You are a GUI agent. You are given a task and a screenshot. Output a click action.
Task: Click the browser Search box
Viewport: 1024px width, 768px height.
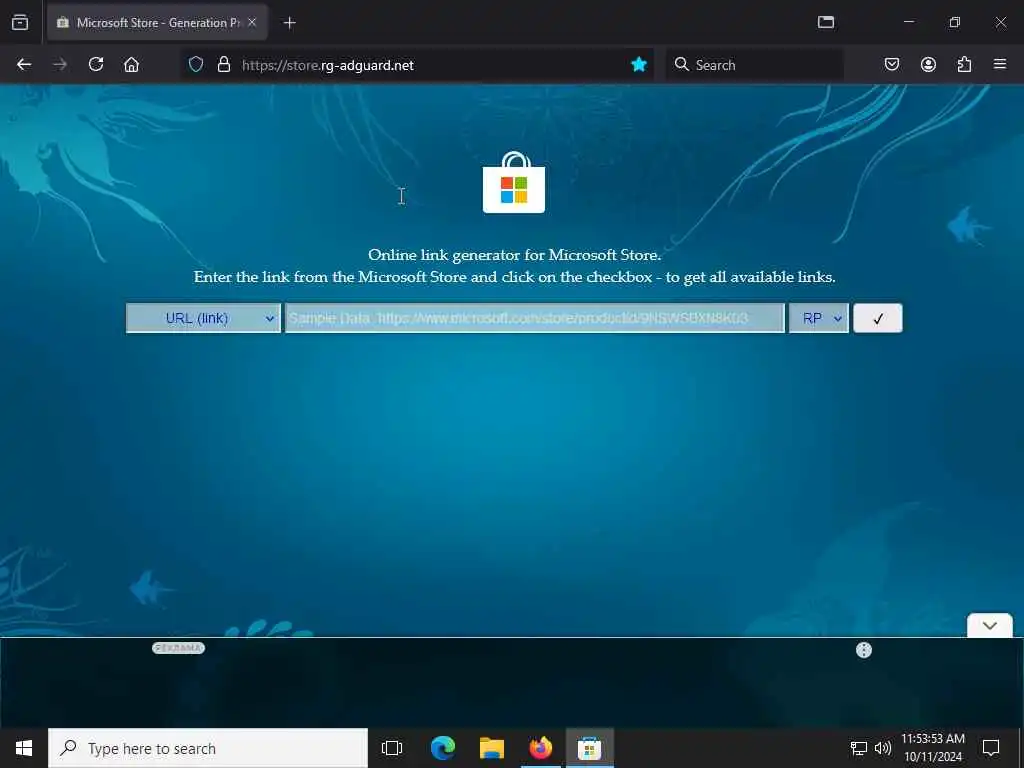point(755,65)
